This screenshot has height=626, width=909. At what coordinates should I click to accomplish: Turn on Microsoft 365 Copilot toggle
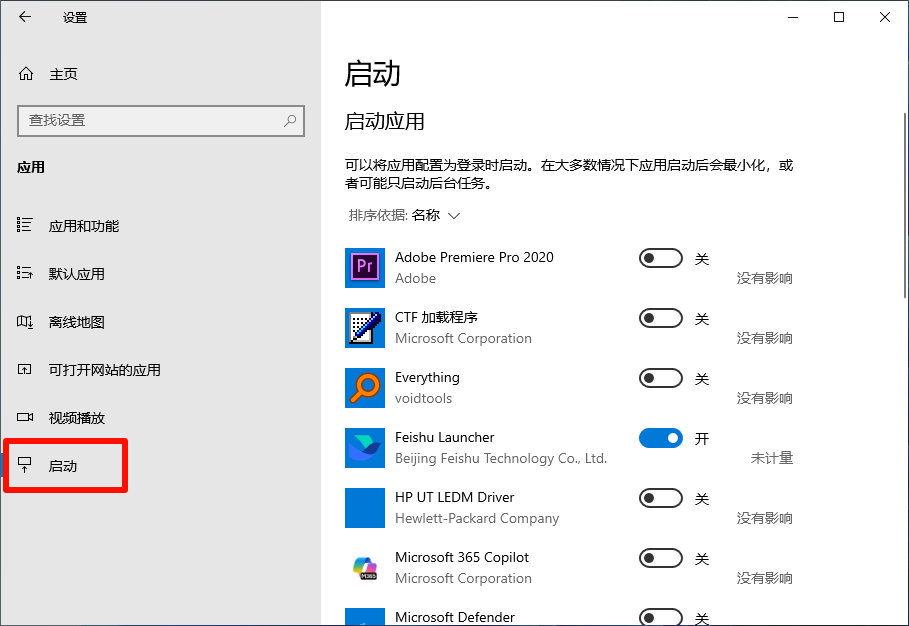661,558
